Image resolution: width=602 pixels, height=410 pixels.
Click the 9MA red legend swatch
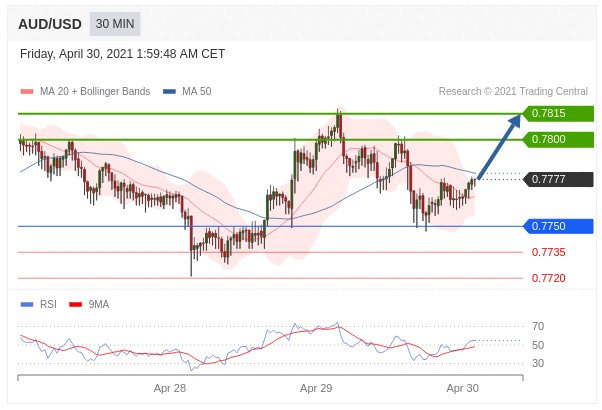75,304
